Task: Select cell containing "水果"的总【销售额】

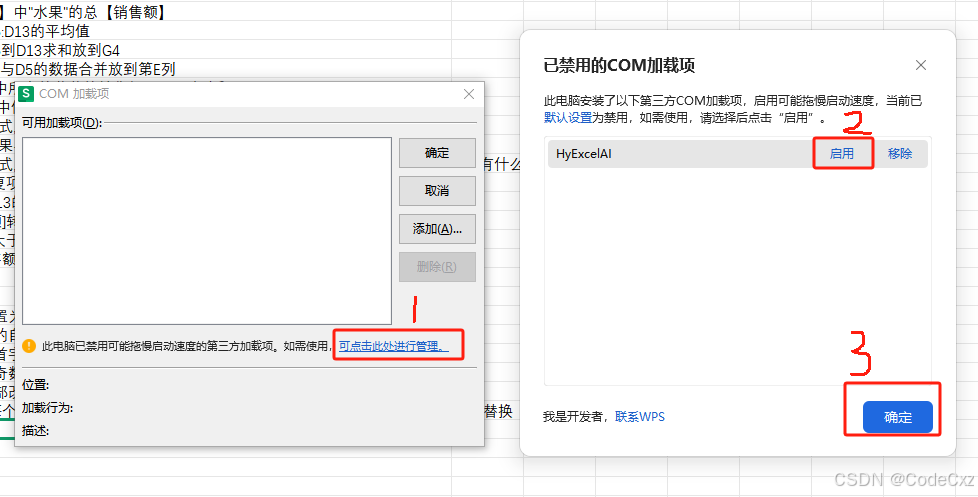Action: (x=83, y=11)
